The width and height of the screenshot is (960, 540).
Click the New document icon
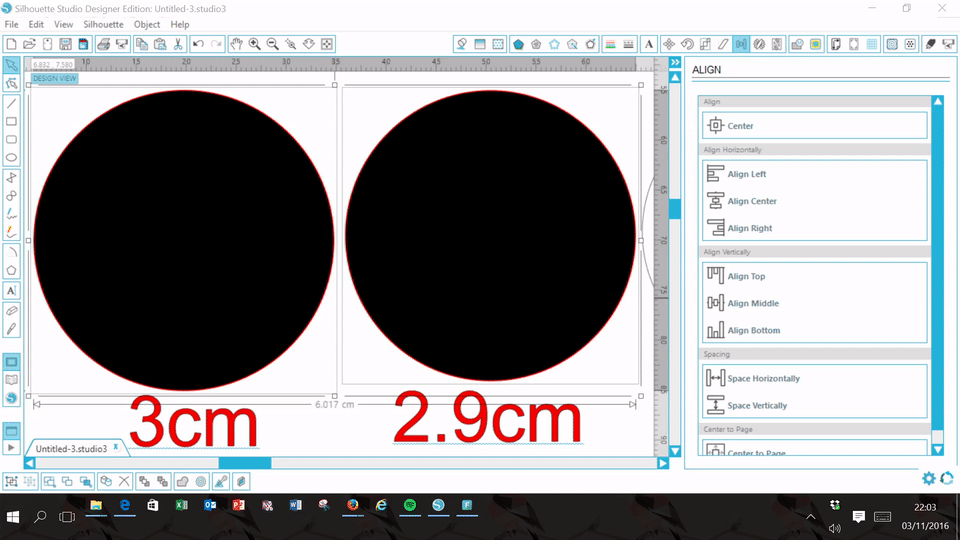coord(11,44)
